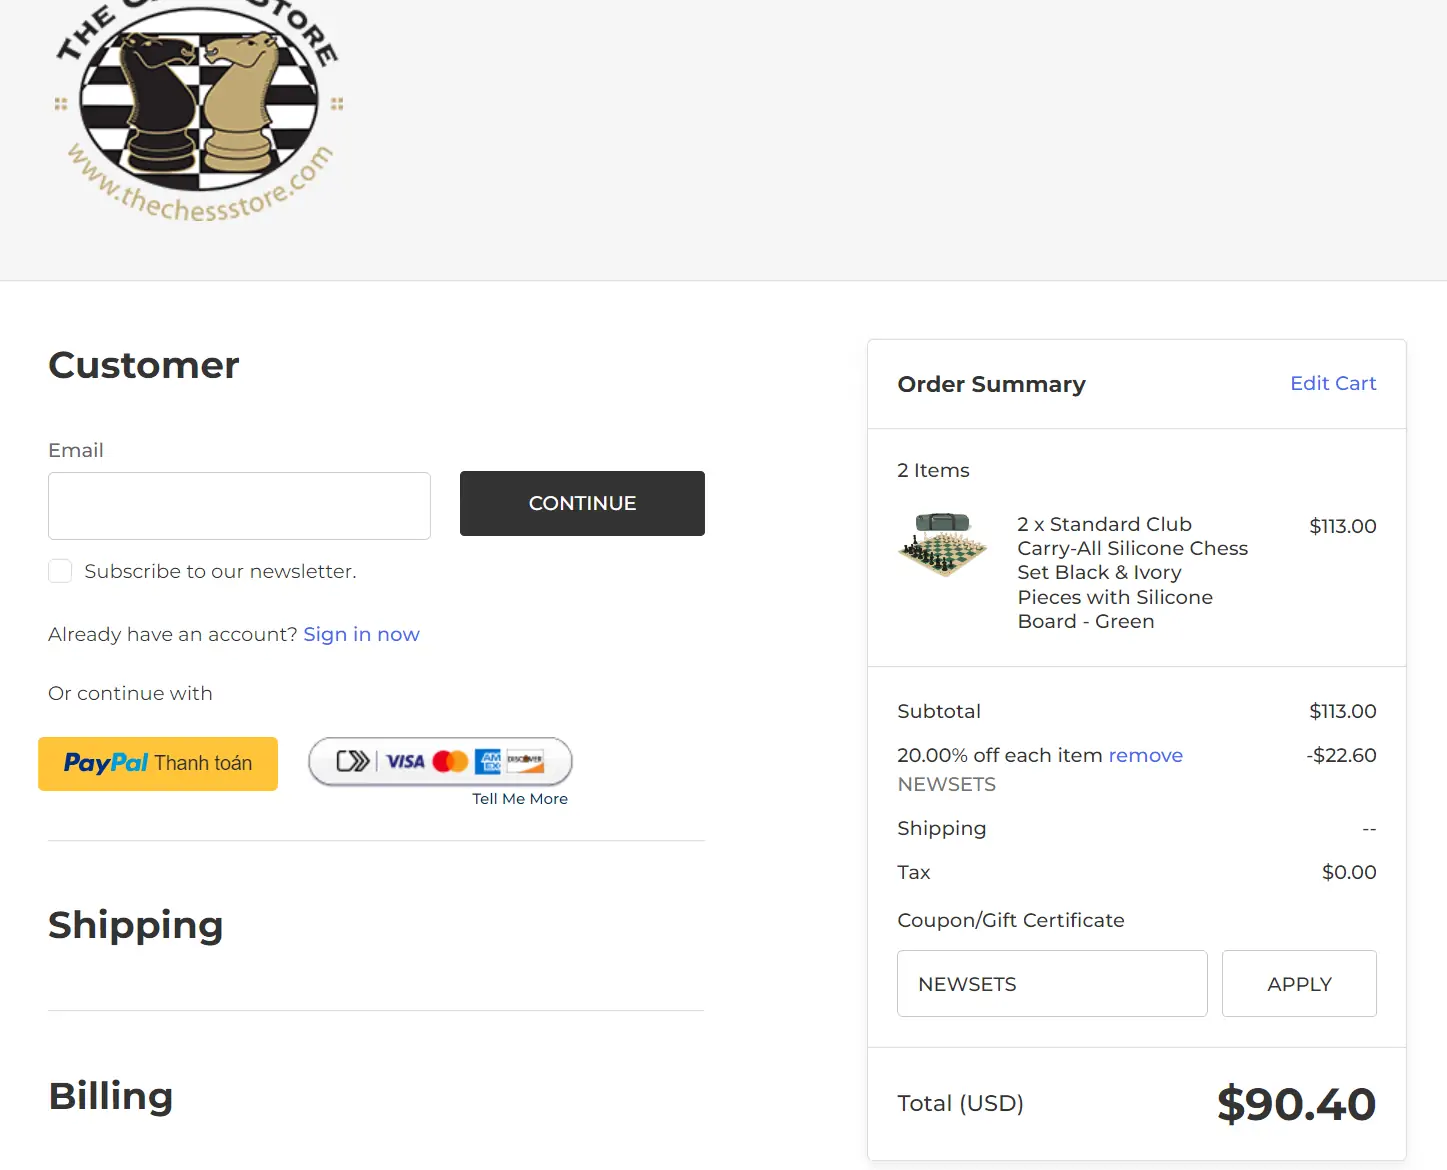Click the Discover card logo
The image size is (1447, 1170).
coord(525,761)
